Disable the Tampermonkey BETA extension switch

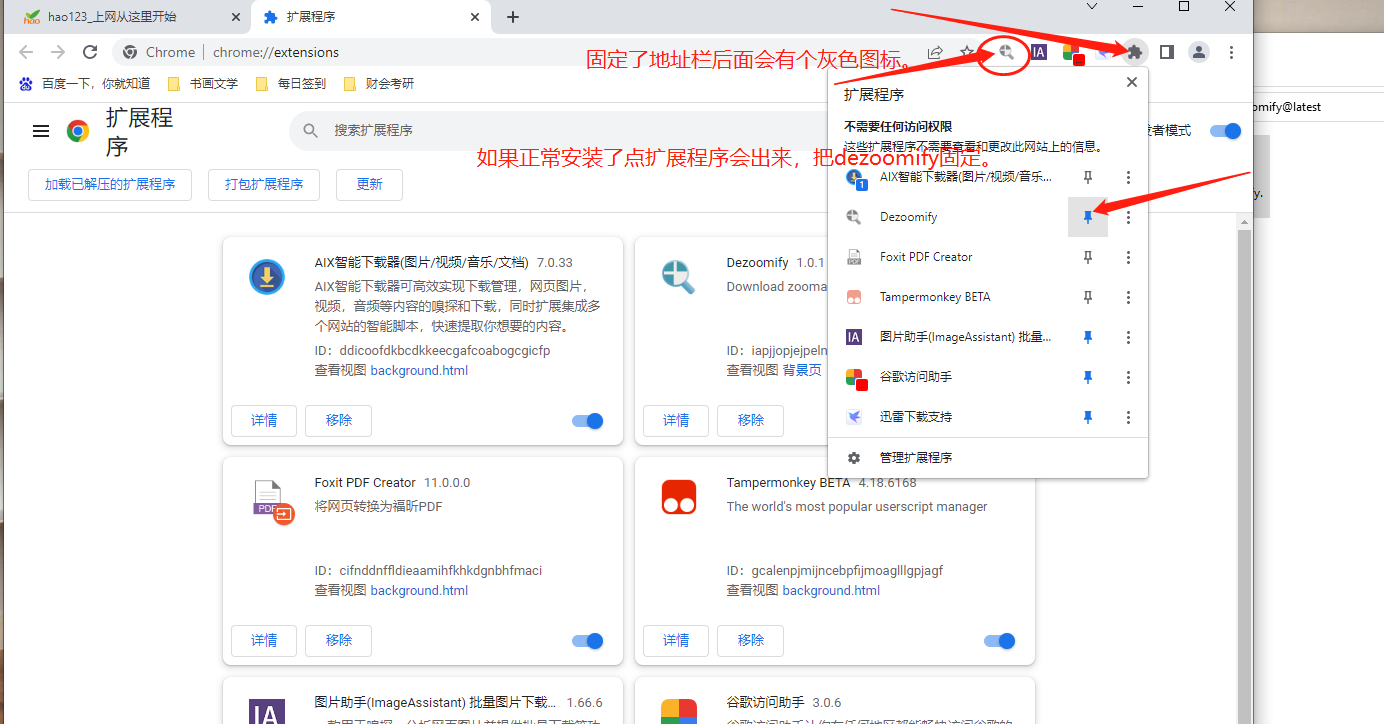tap(1000, 641)
